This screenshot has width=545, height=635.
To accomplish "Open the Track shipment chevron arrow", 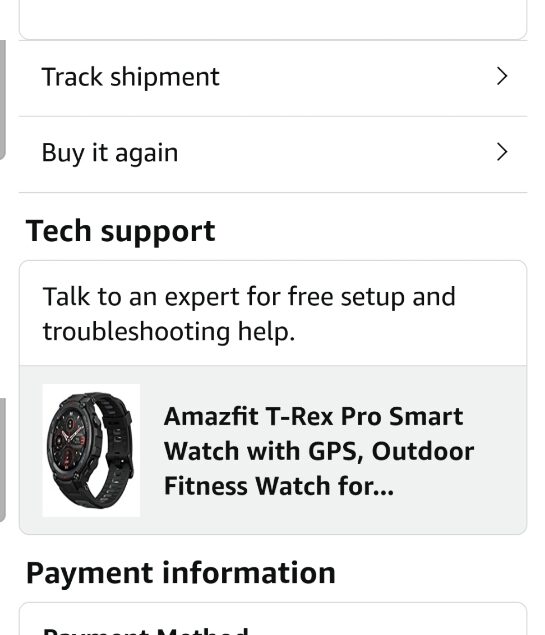I will tap(502, 77).
